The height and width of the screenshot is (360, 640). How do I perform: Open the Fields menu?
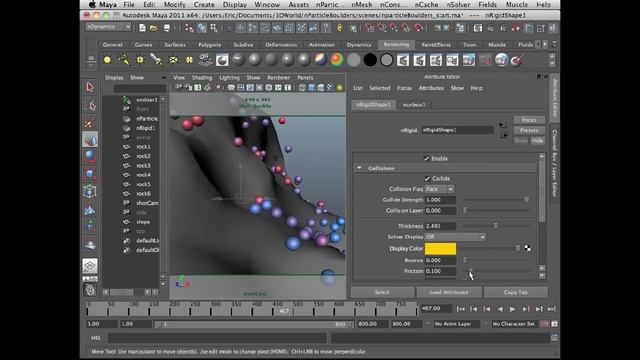point(487,4)
